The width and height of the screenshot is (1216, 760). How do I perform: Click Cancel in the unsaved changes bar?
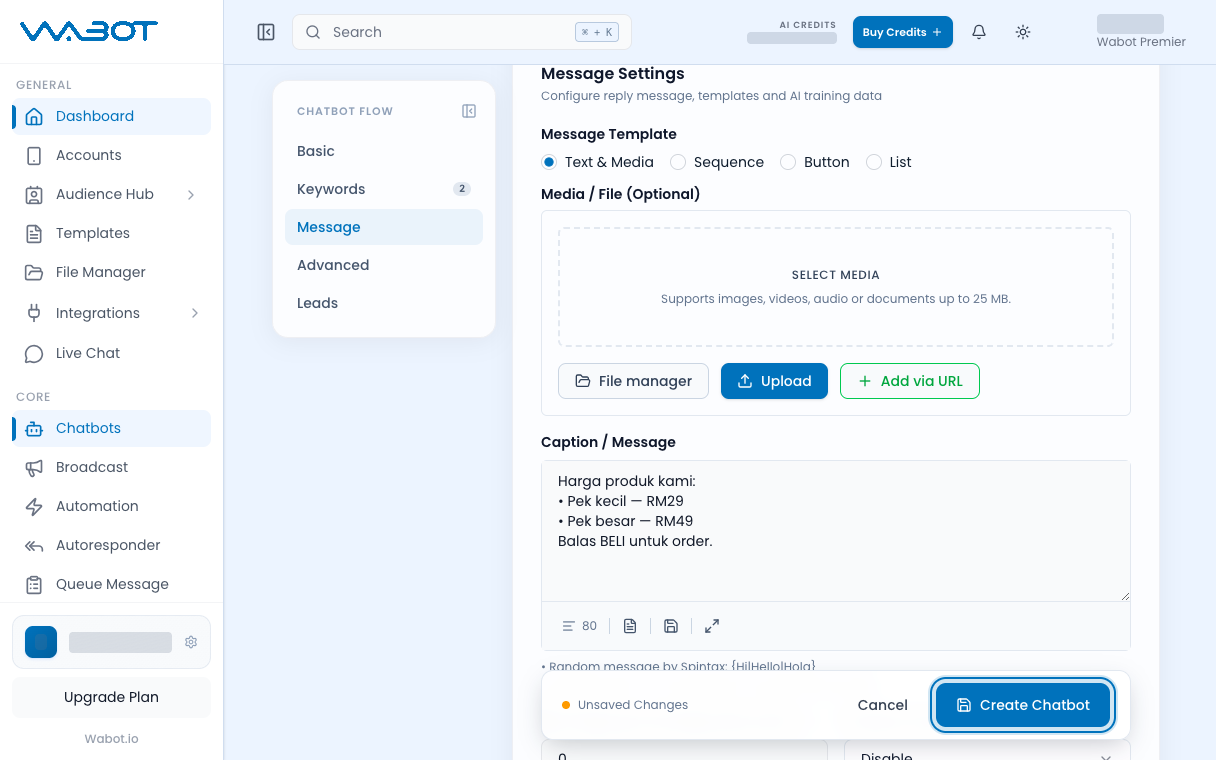point(883,705)
